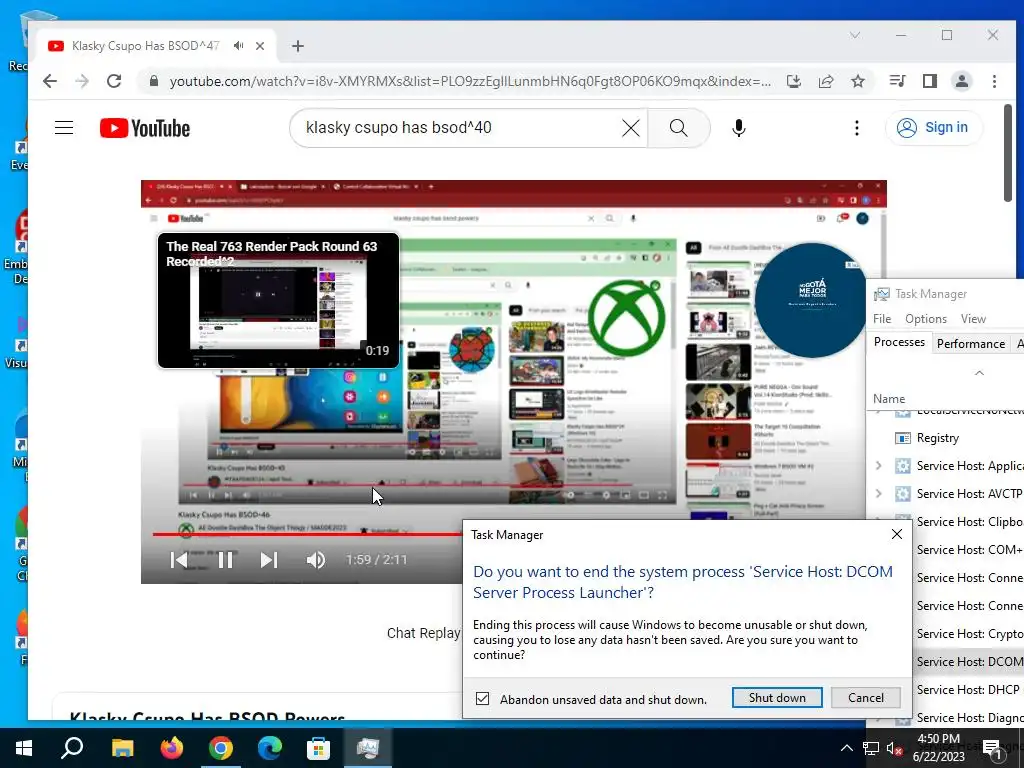Reload the YouTube page
The width and height of the screenshot is (1024, 768).
click(x=114, y=81)
